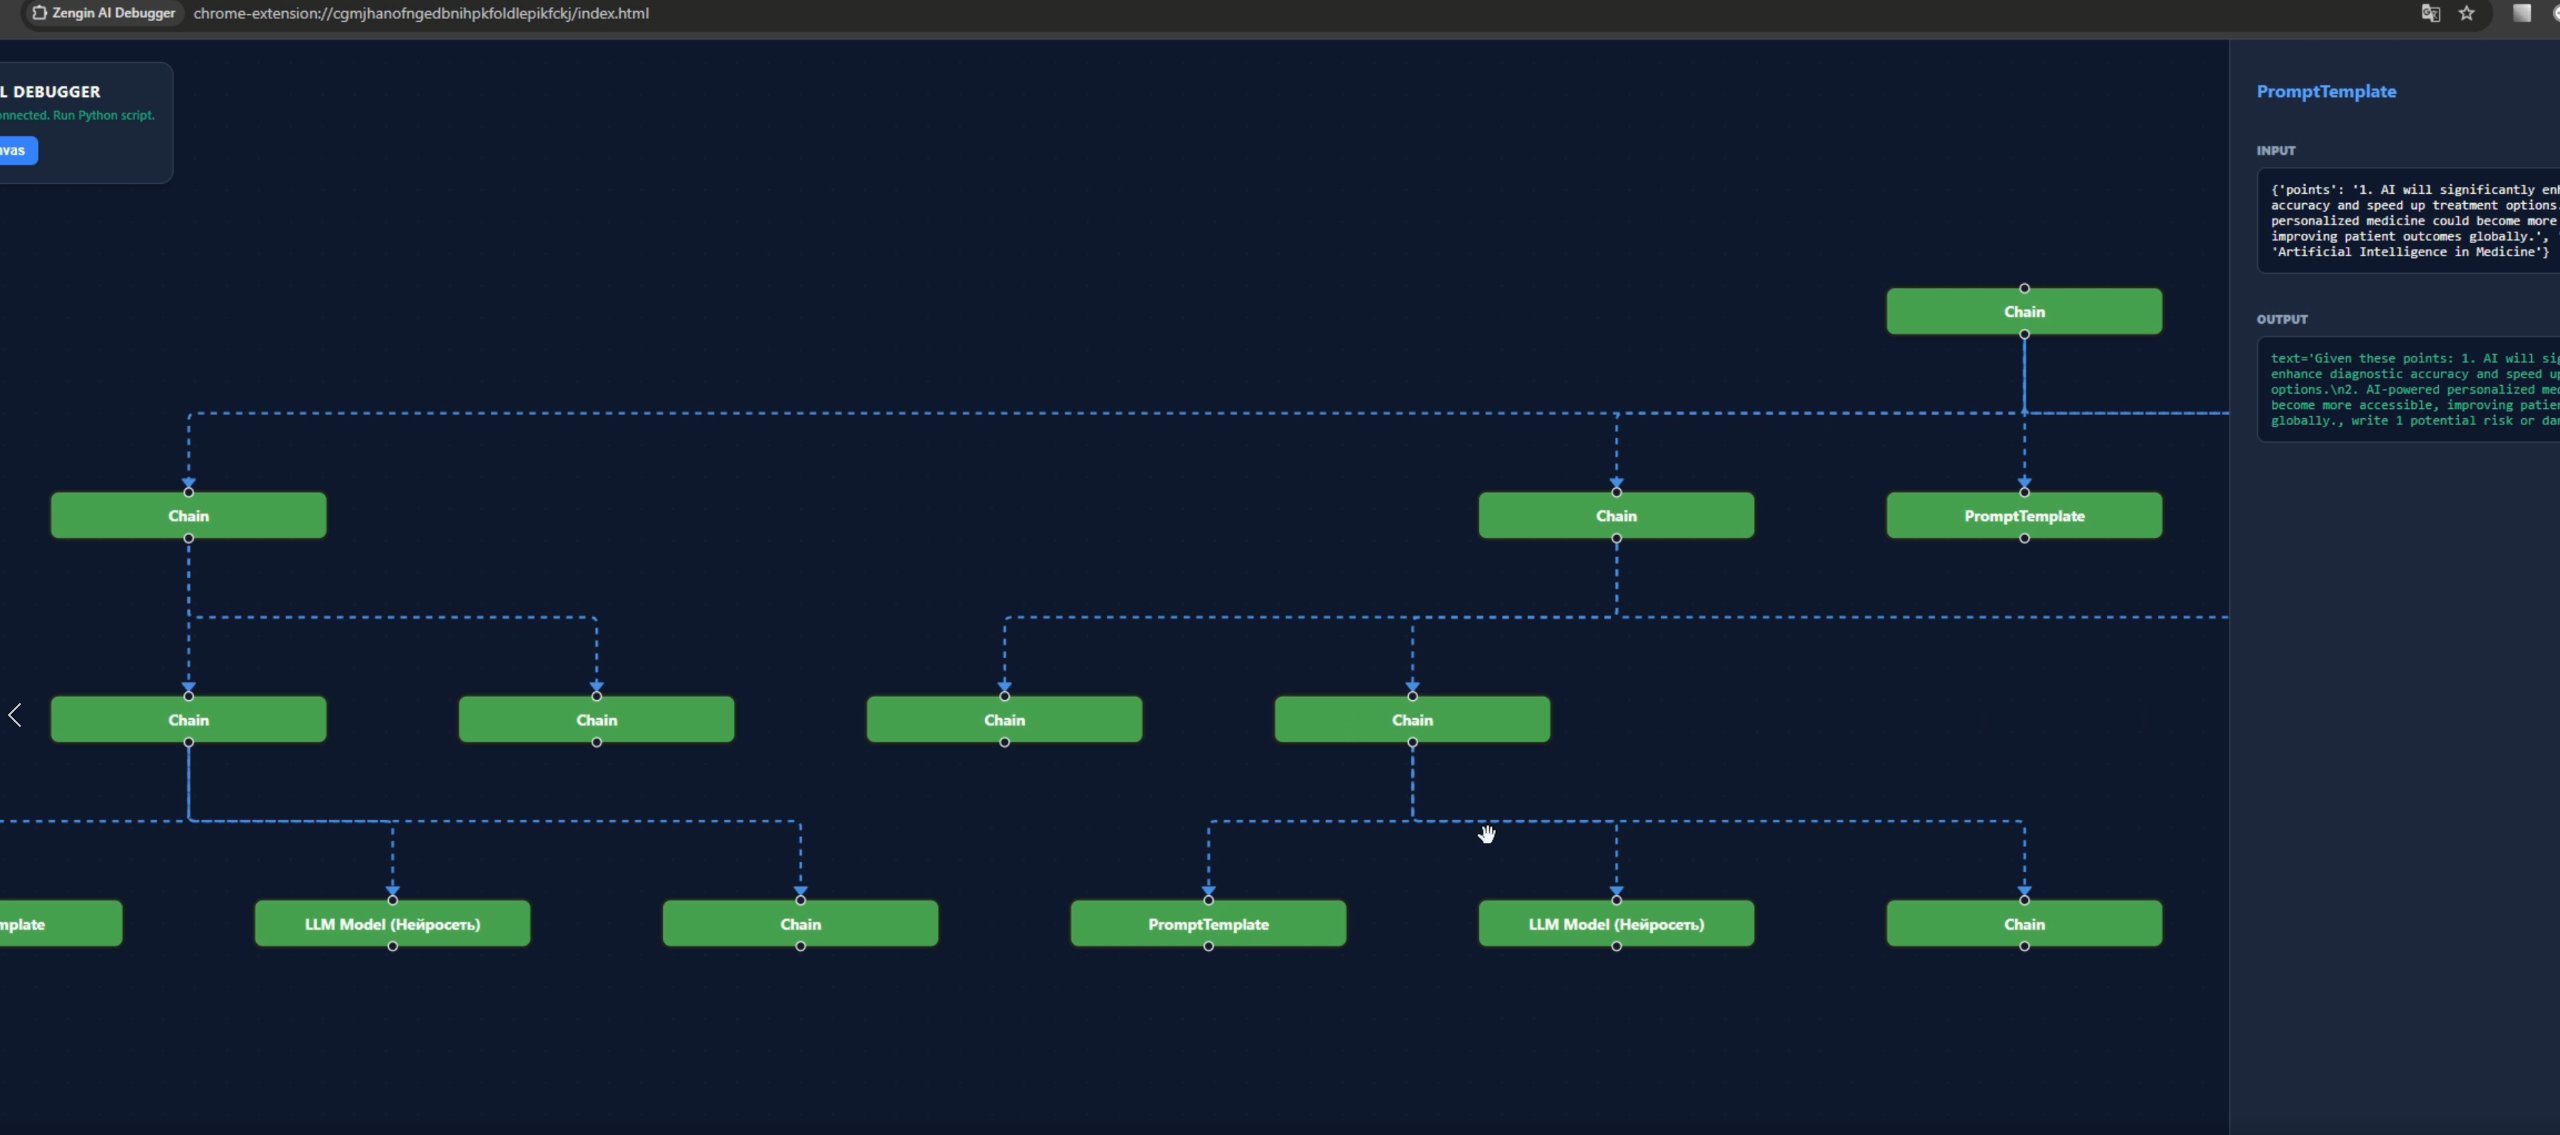Select the PromptTemplate node in the bottom row
The image size is (2560, 1135).
(x=1208, y=923)
